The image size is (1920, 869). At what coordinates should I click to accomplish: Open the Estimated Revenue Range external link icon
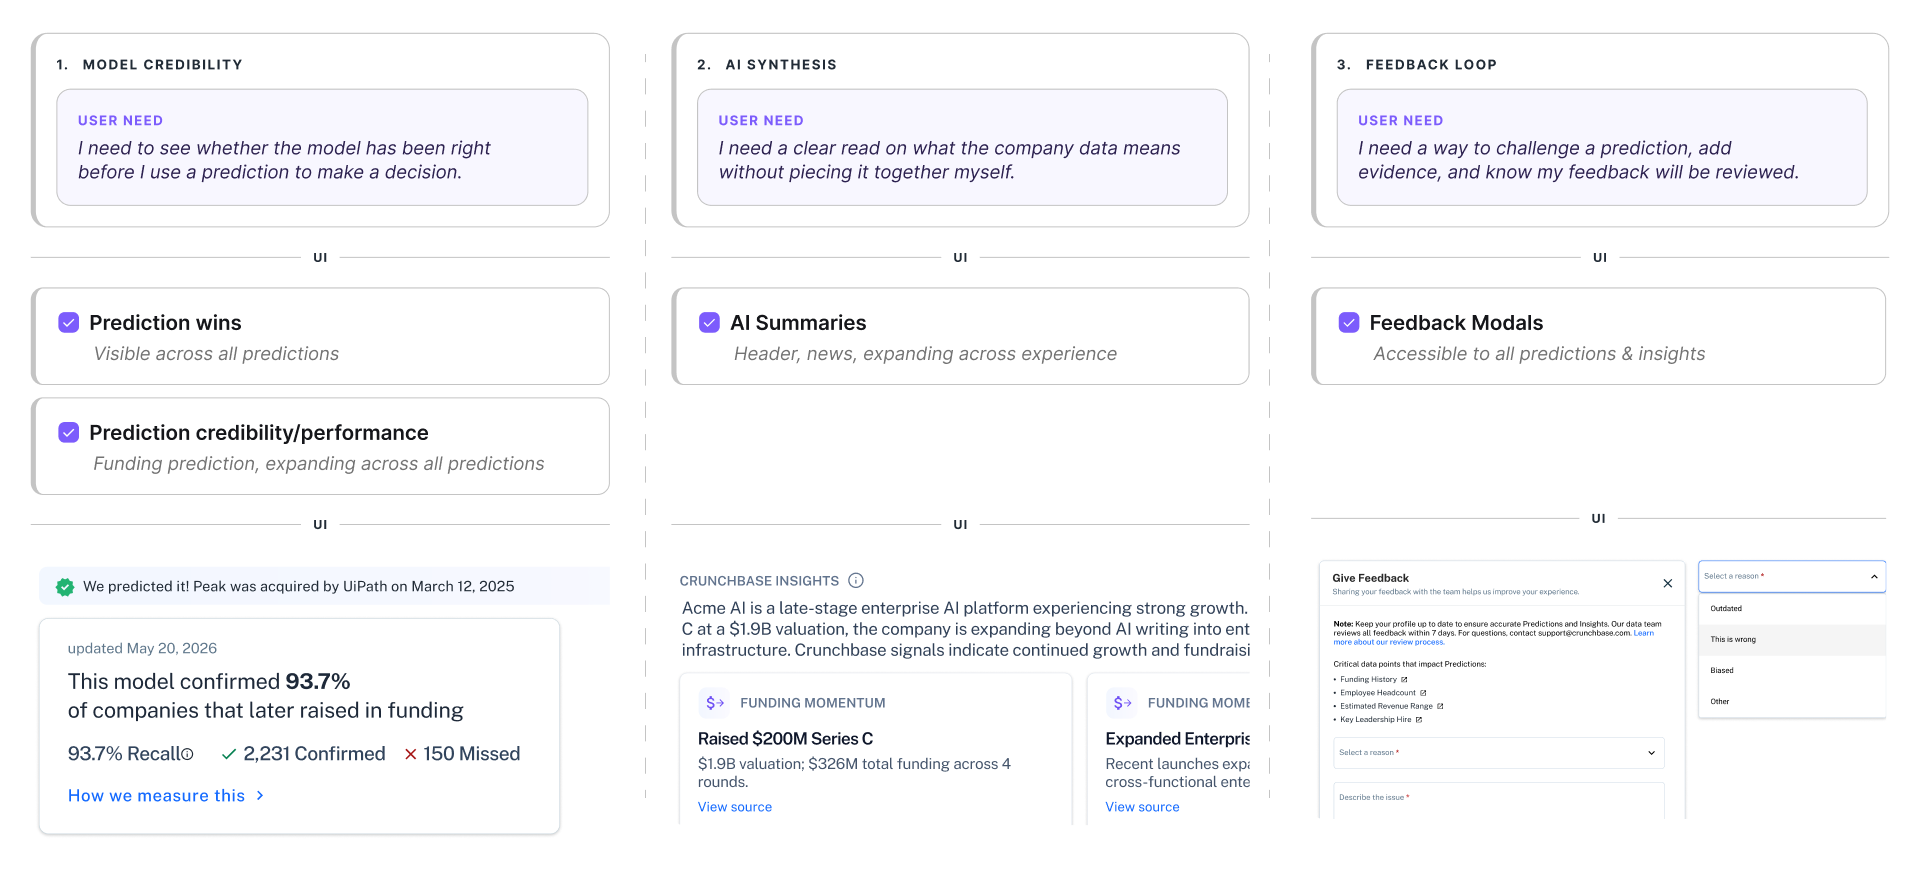coord(1440,706)
